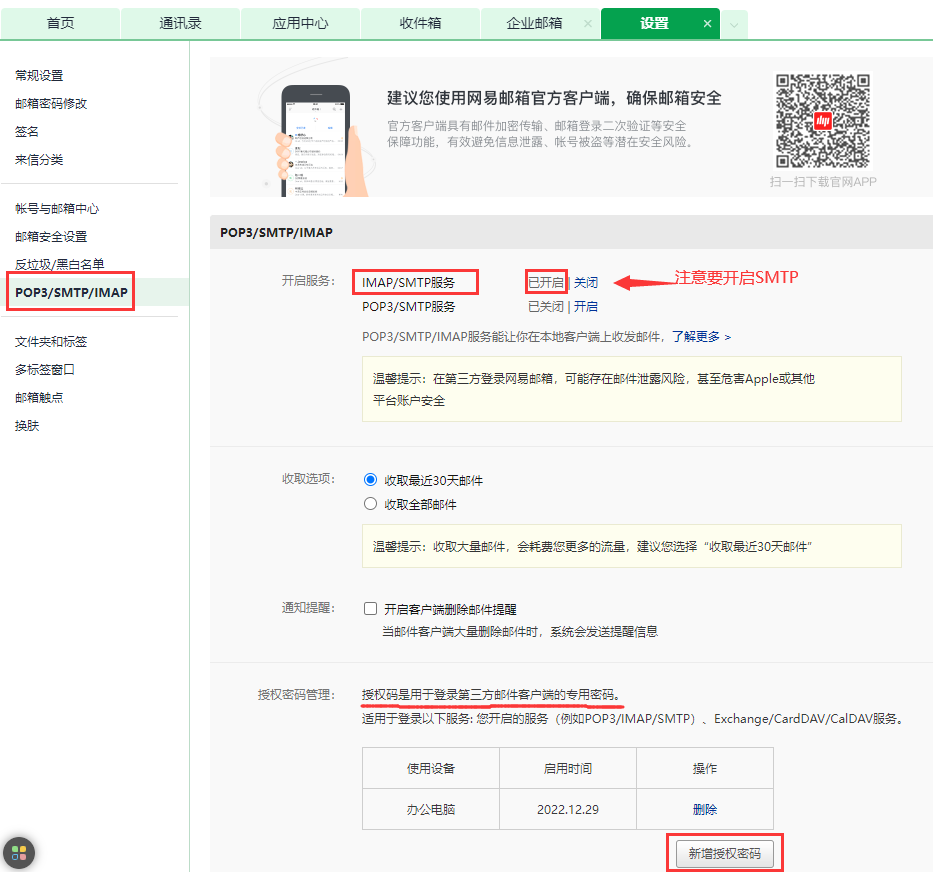Open 邮箱触点 settings
The width and height of the screenshot is (933, 872).
pyautogui.click(x=41, y=397)
